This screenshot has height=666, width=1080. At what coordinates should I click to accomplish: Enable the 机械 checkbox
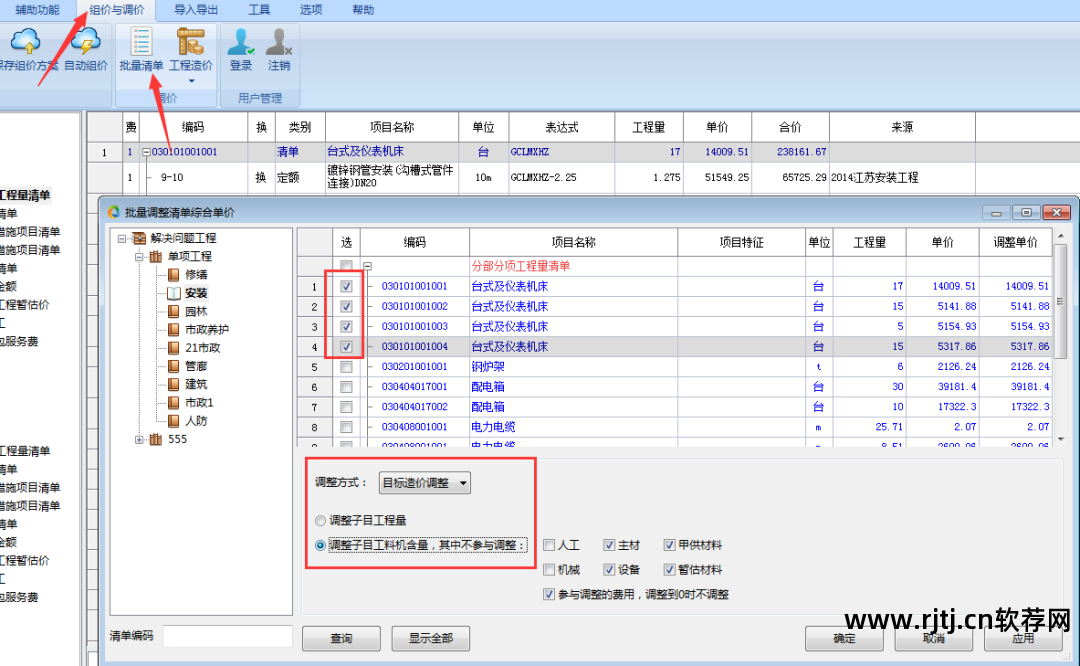(x=549, y=570)
